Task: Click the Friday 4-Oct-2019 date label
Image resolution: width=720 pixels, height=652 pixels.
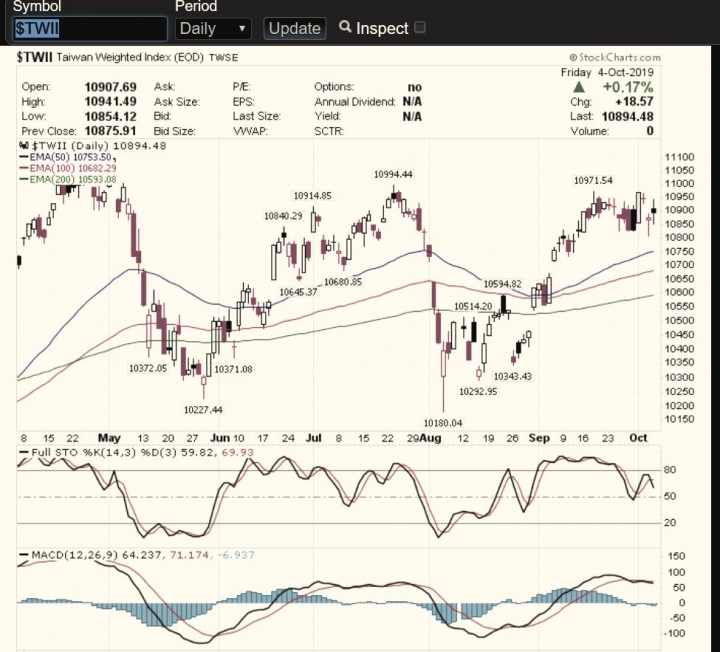Action: pyautogui.click(x=607, y=73)
